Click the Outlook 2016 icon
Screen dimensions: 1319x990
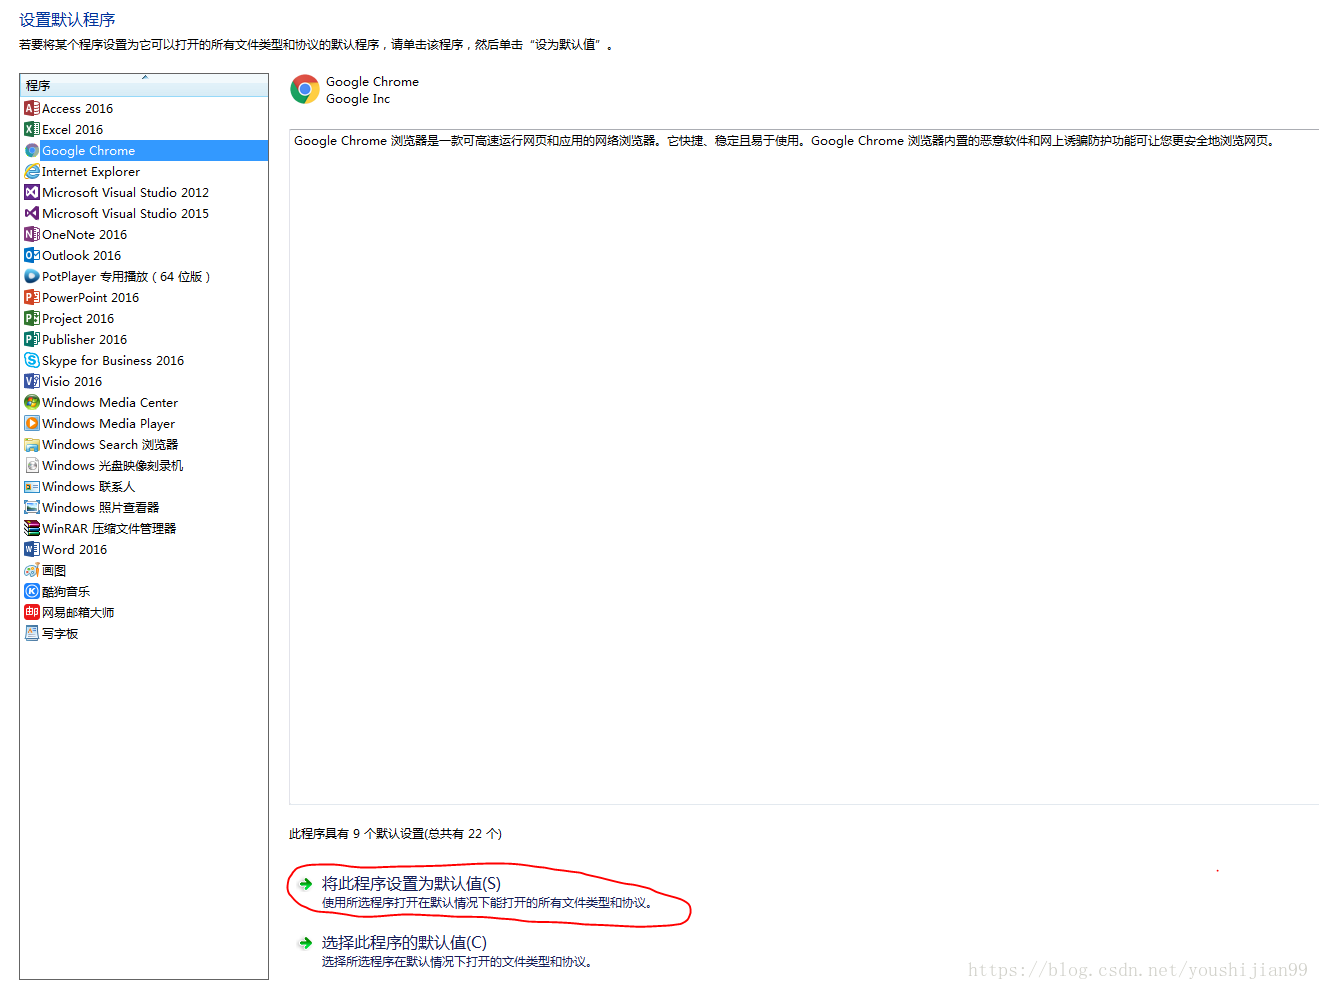tap(32, 255)
